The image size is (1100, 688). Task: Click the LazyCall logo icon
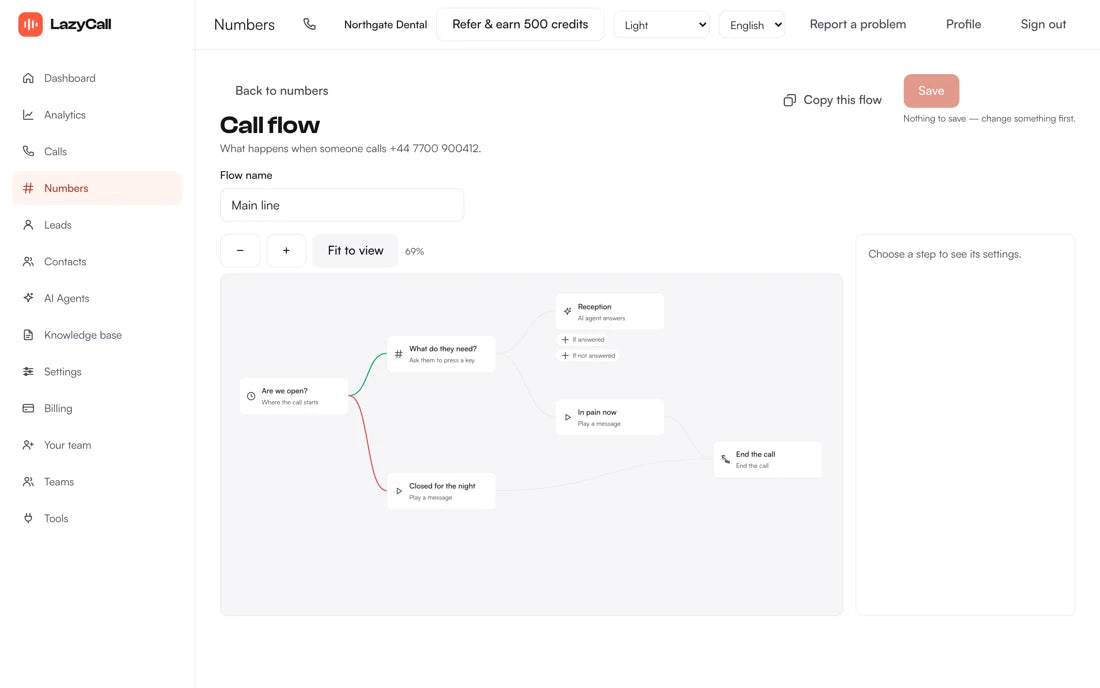pyautogui.click(x=30, y=25)
